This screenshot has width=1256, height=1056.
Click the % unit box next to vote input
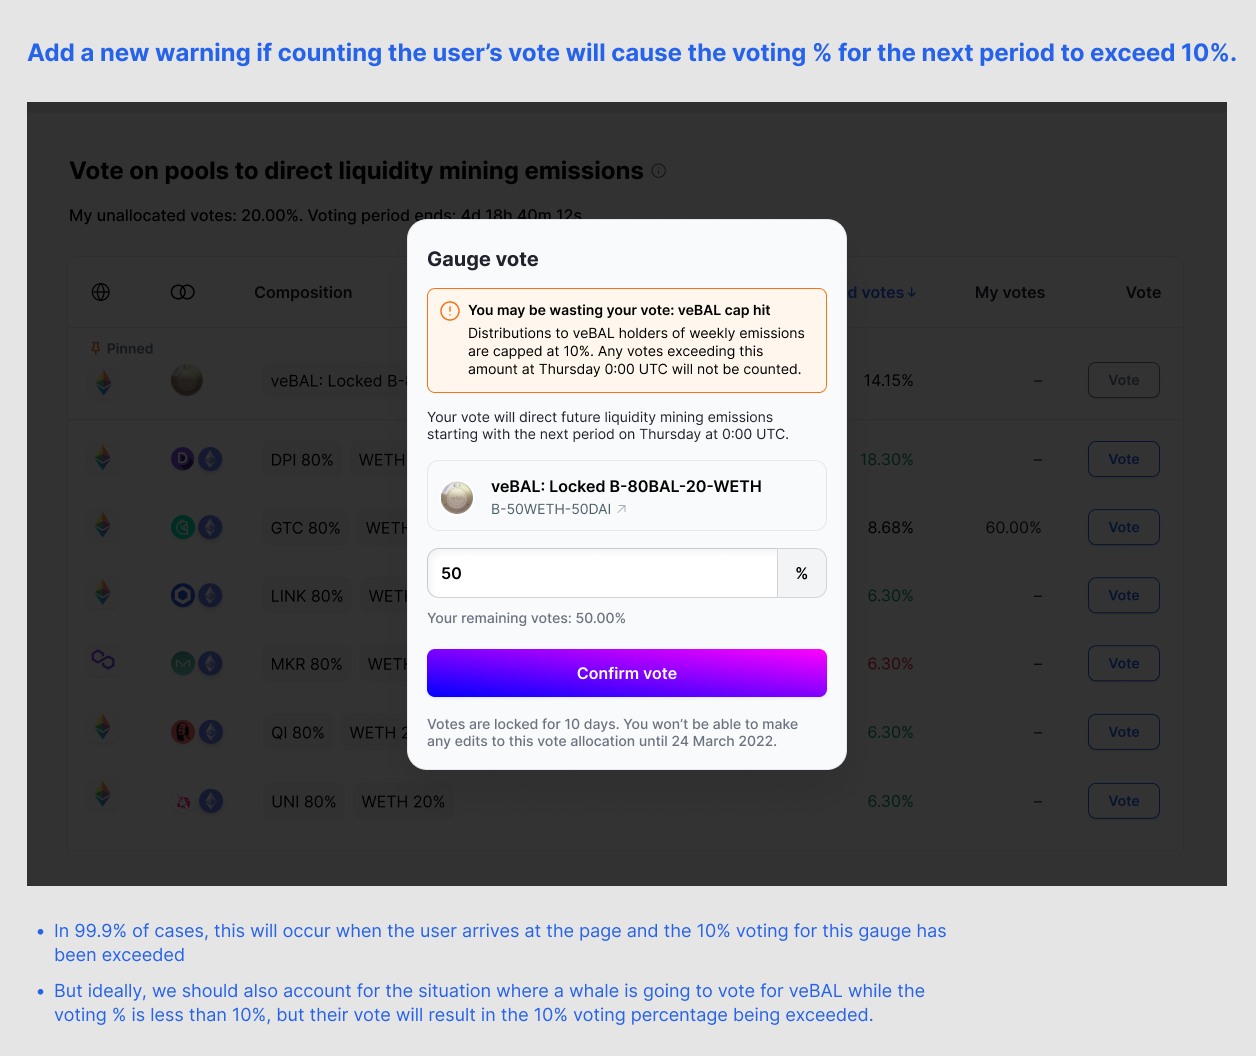pyautogui.click(x=801, y=572)
